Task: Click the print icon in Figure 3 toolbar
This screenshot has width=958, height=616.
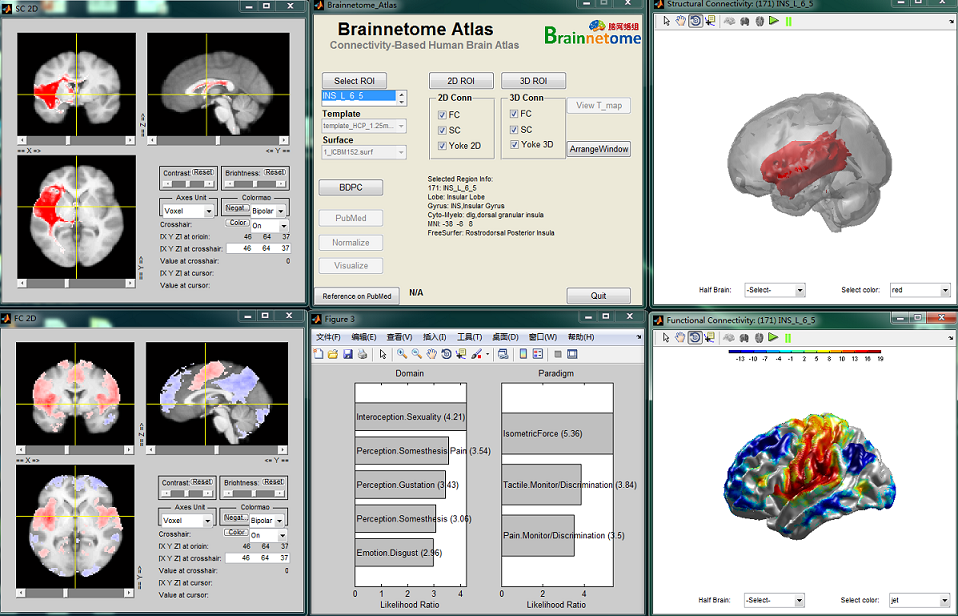Action: click(360, 354)
